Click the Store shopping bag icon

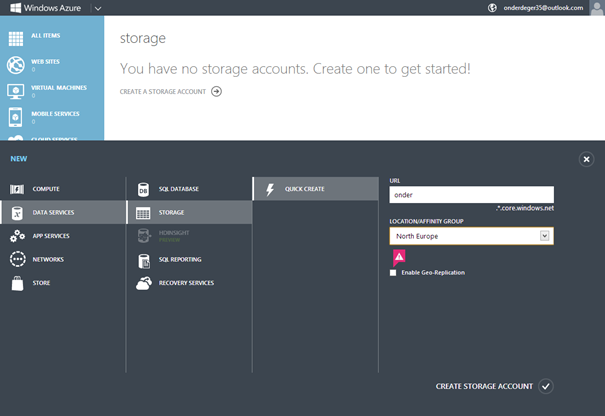click(x=17, y=283)
